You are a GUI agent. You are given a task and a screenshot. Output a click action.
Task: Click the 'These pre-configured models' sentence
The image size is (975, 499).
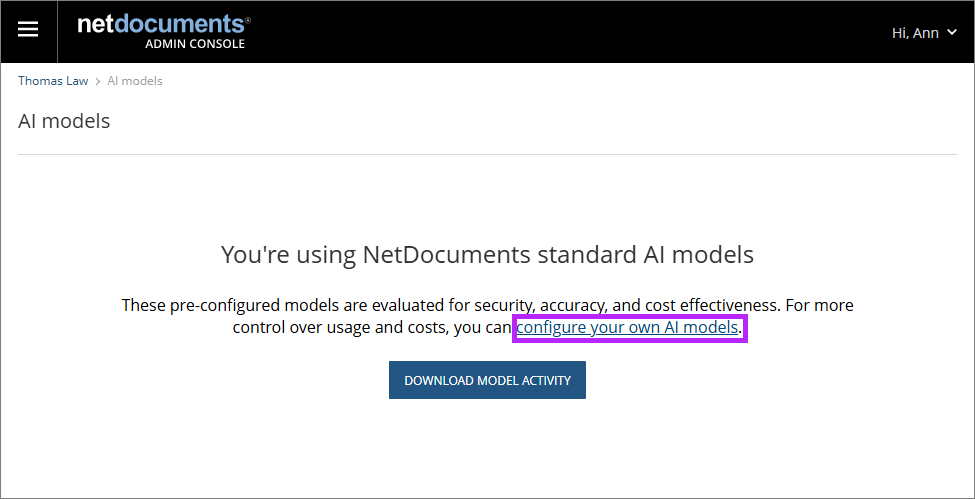click(x=300, y=305)
